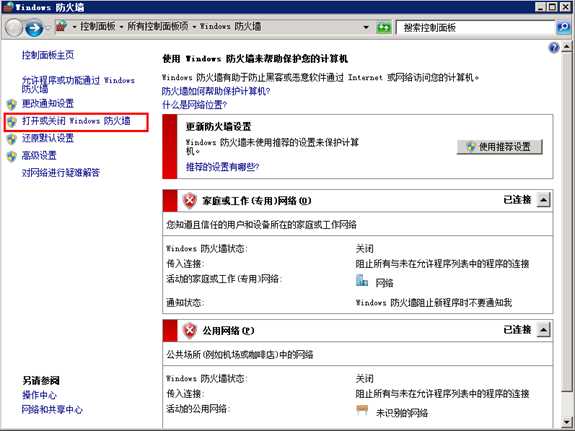This screenshot has height=431, width=575.
Task: Click Windows 防火墙 breadcrumb item
Action: click(x=230, y=26)
